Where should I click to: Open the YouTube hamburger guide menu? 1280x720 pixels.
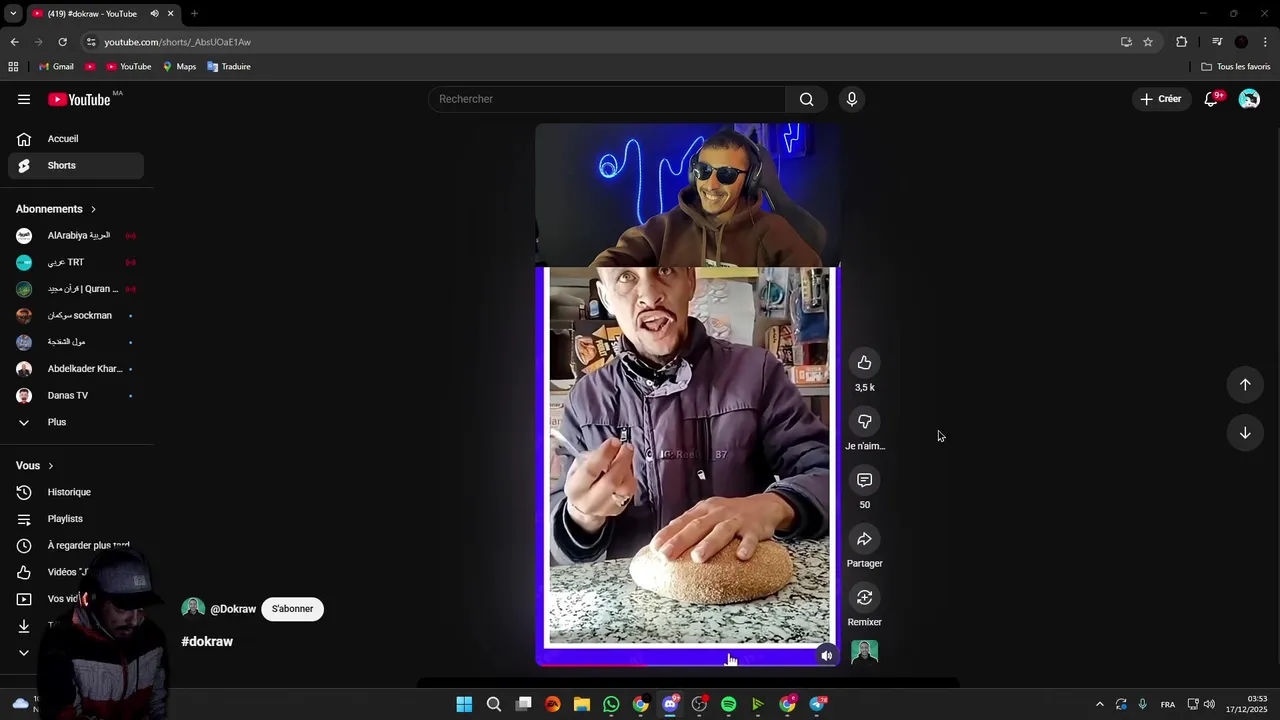coord(24,99)
